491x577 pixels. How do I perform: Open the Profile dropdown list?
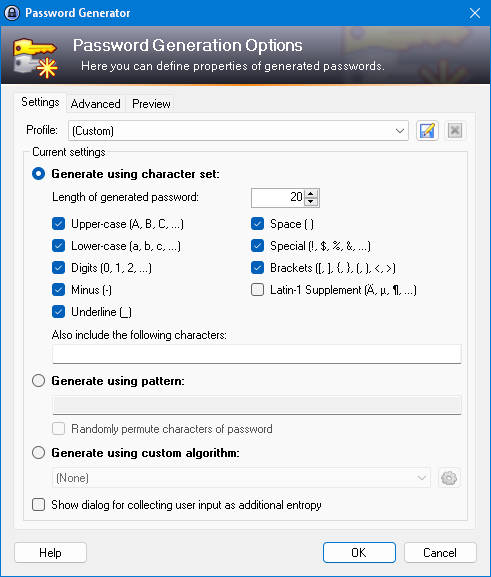[239, 131]
